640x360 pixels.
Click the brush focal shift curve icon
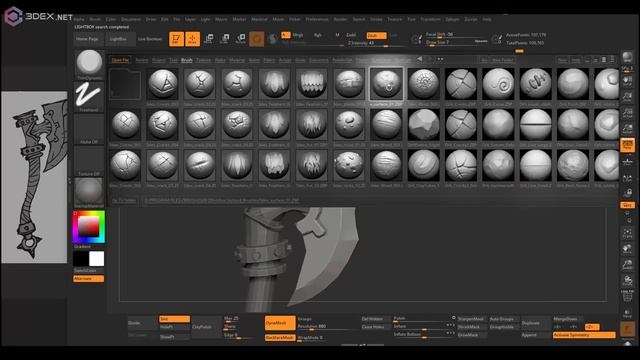coord(416,39)
